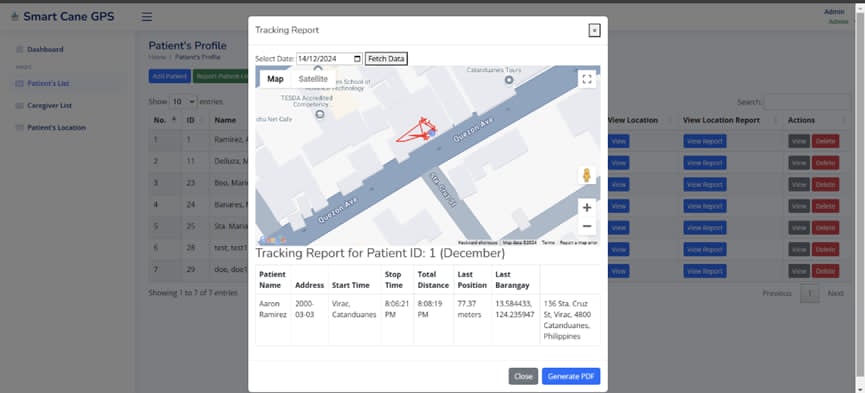
Task: Zoom out on the map
Action: pos(587,226)
